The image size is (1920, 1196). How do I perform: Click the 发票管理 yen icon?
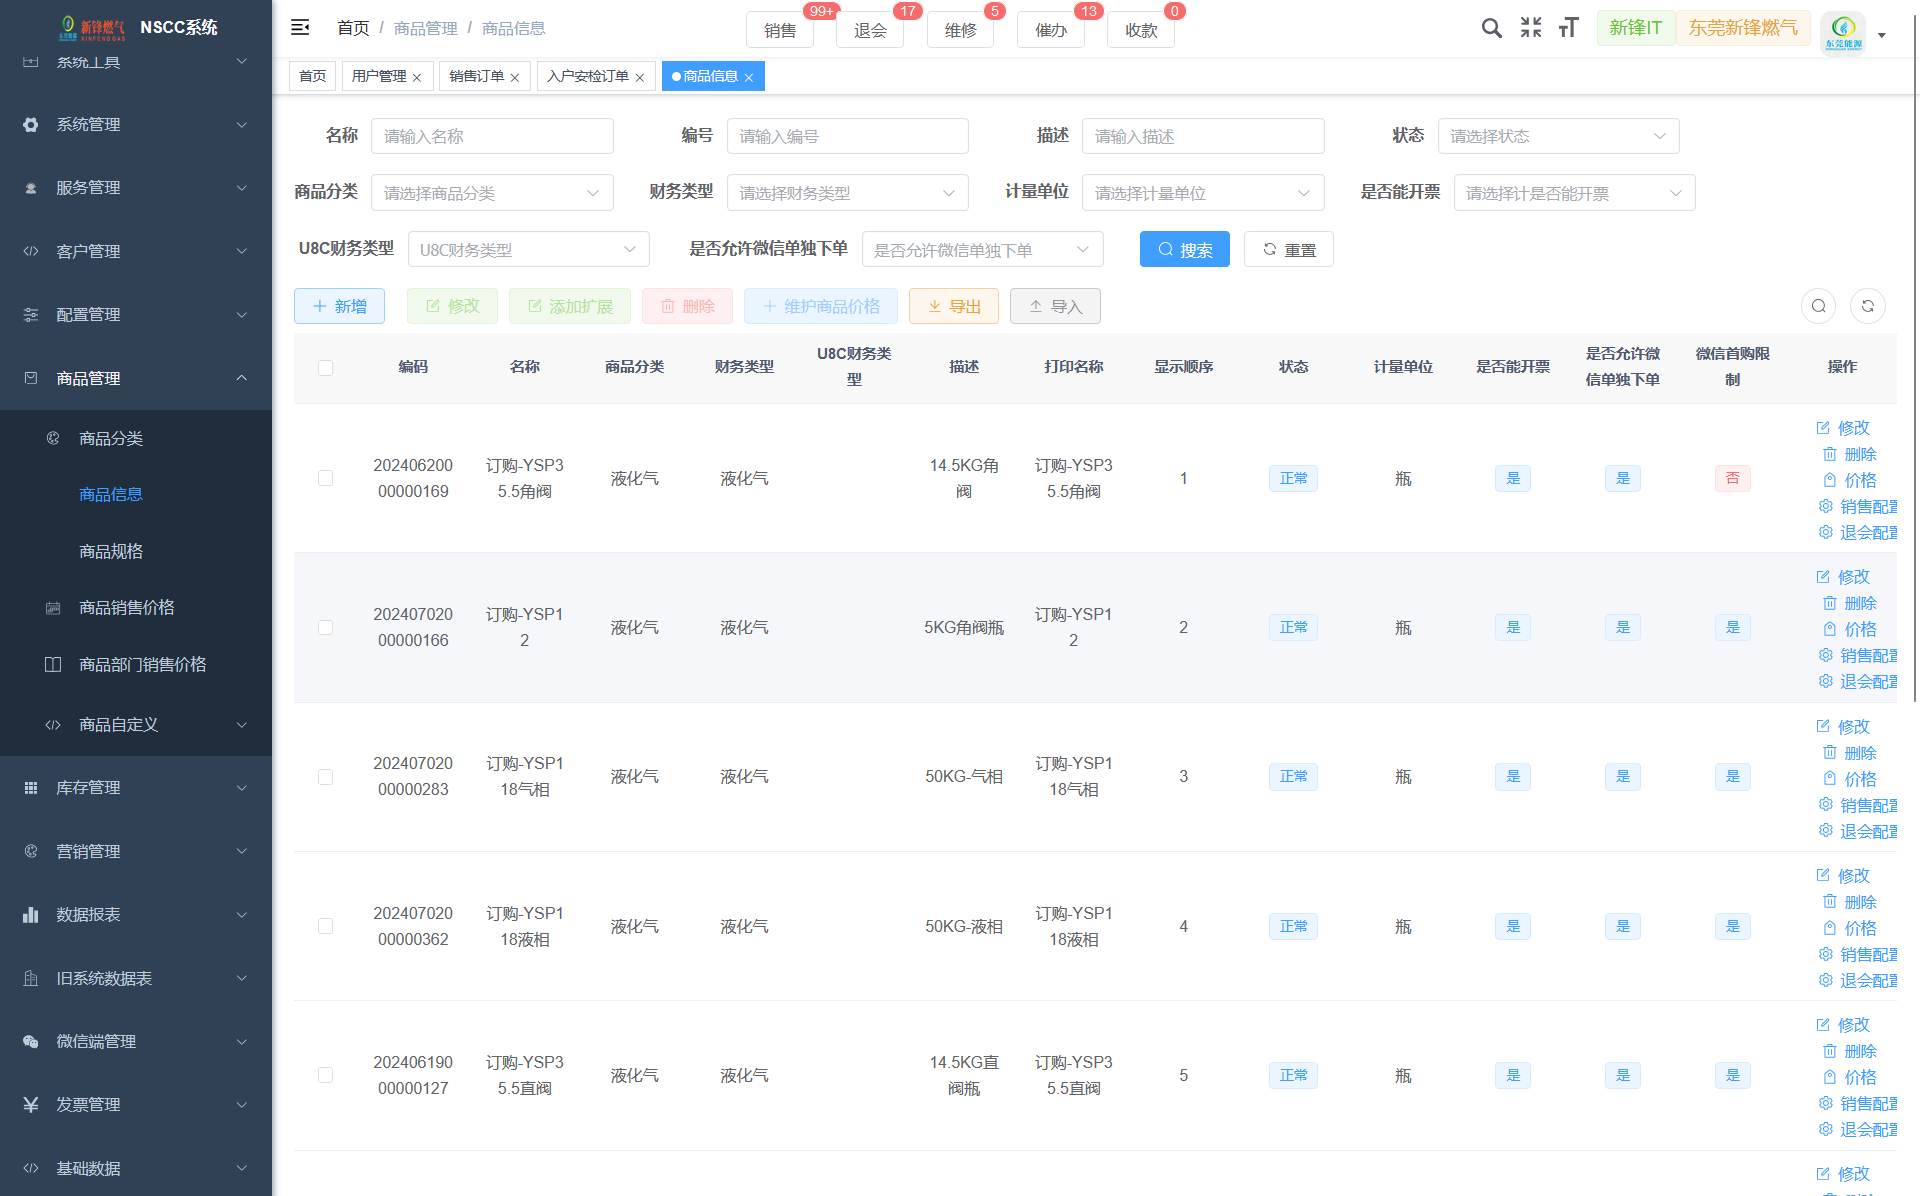31,1105
